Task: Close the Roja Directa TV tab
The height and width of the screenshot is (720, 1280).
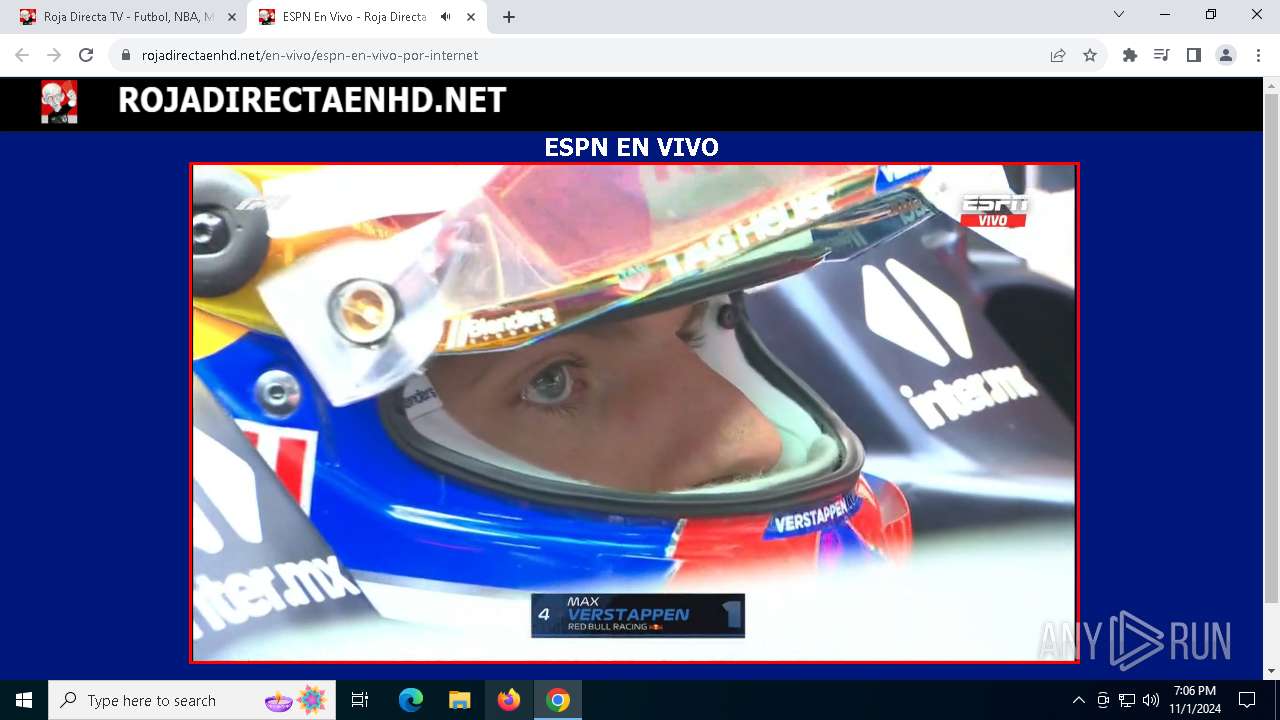Action: [x=232, y=17]
